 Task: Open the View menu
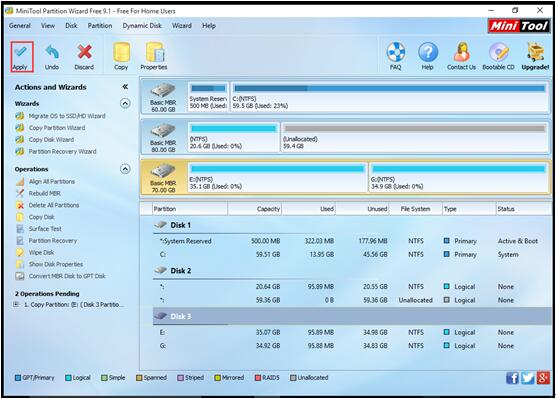48,26
